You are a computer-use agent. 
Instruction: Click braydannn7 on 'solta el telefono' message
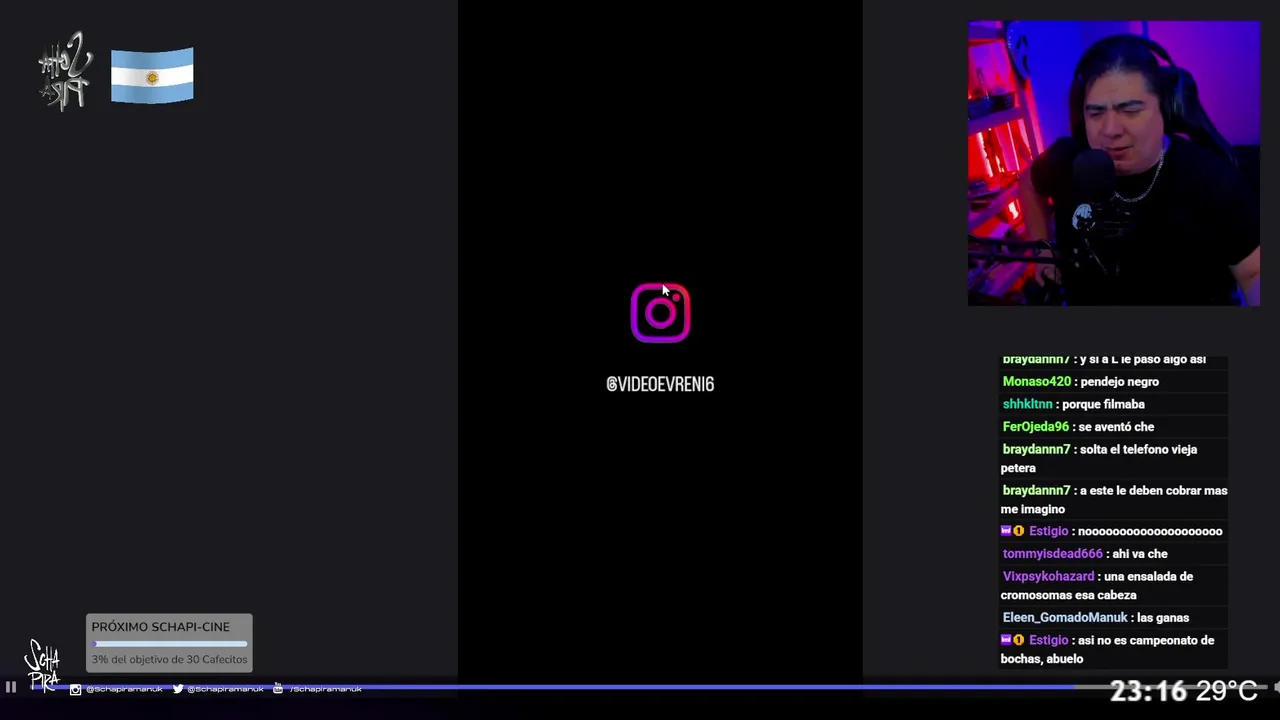click(x=1036, y=450)
